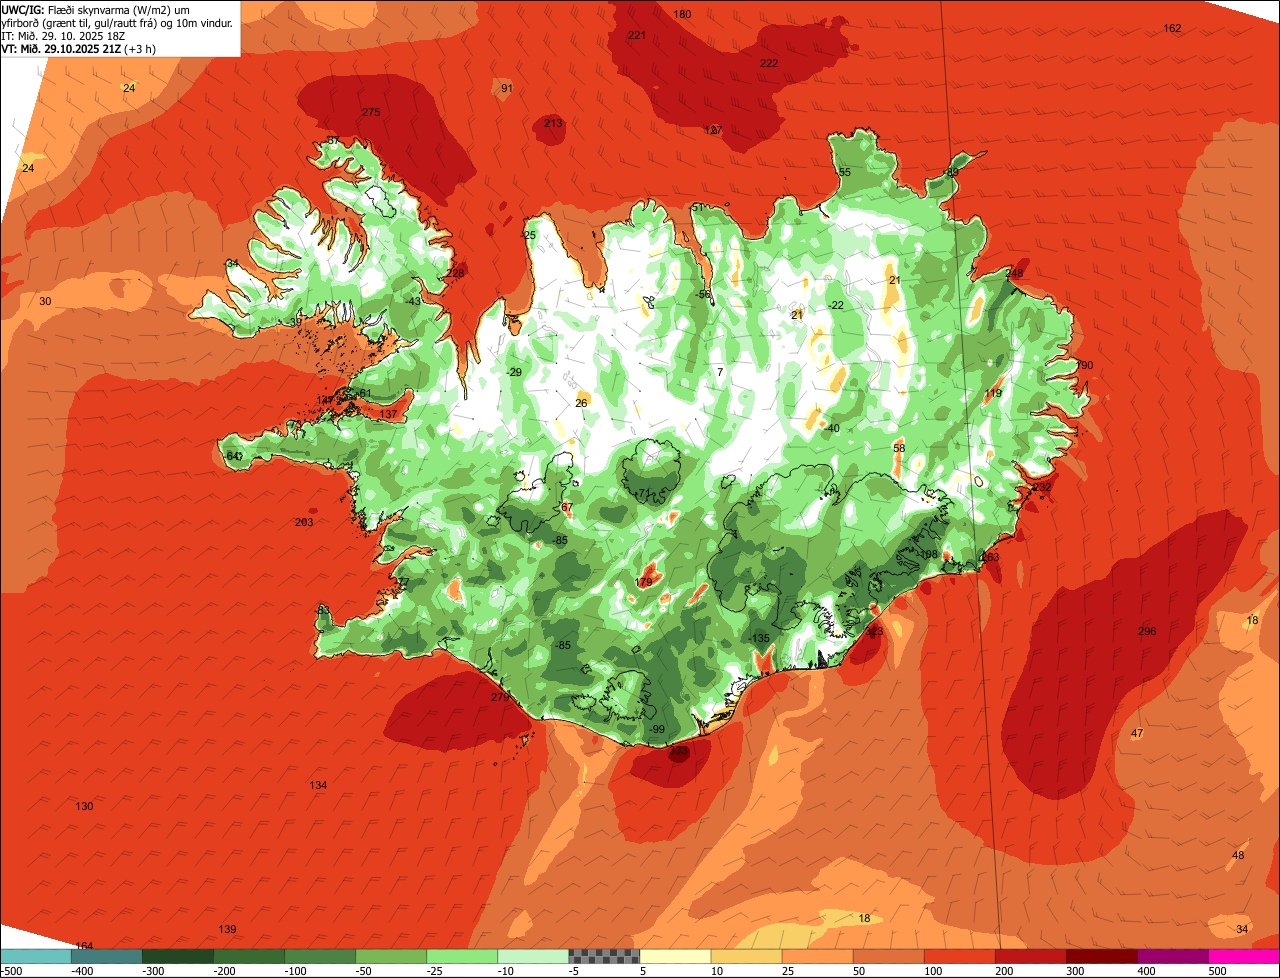Click the 34 value in the bottom-right corner
This screenshot has width=1280, height=978.
click(x=1242, y=929)
